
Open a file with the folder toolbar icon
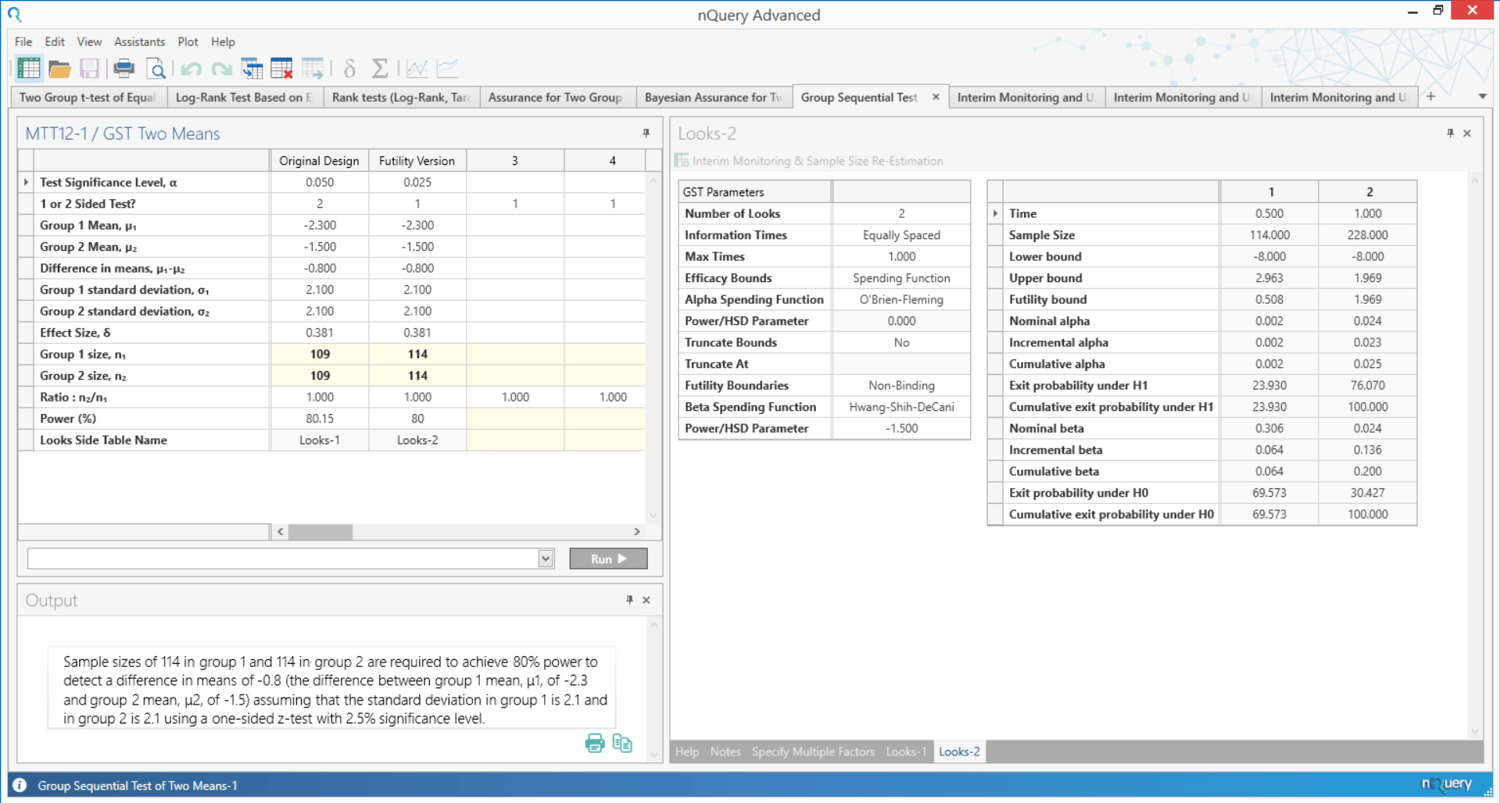(58, 68)
